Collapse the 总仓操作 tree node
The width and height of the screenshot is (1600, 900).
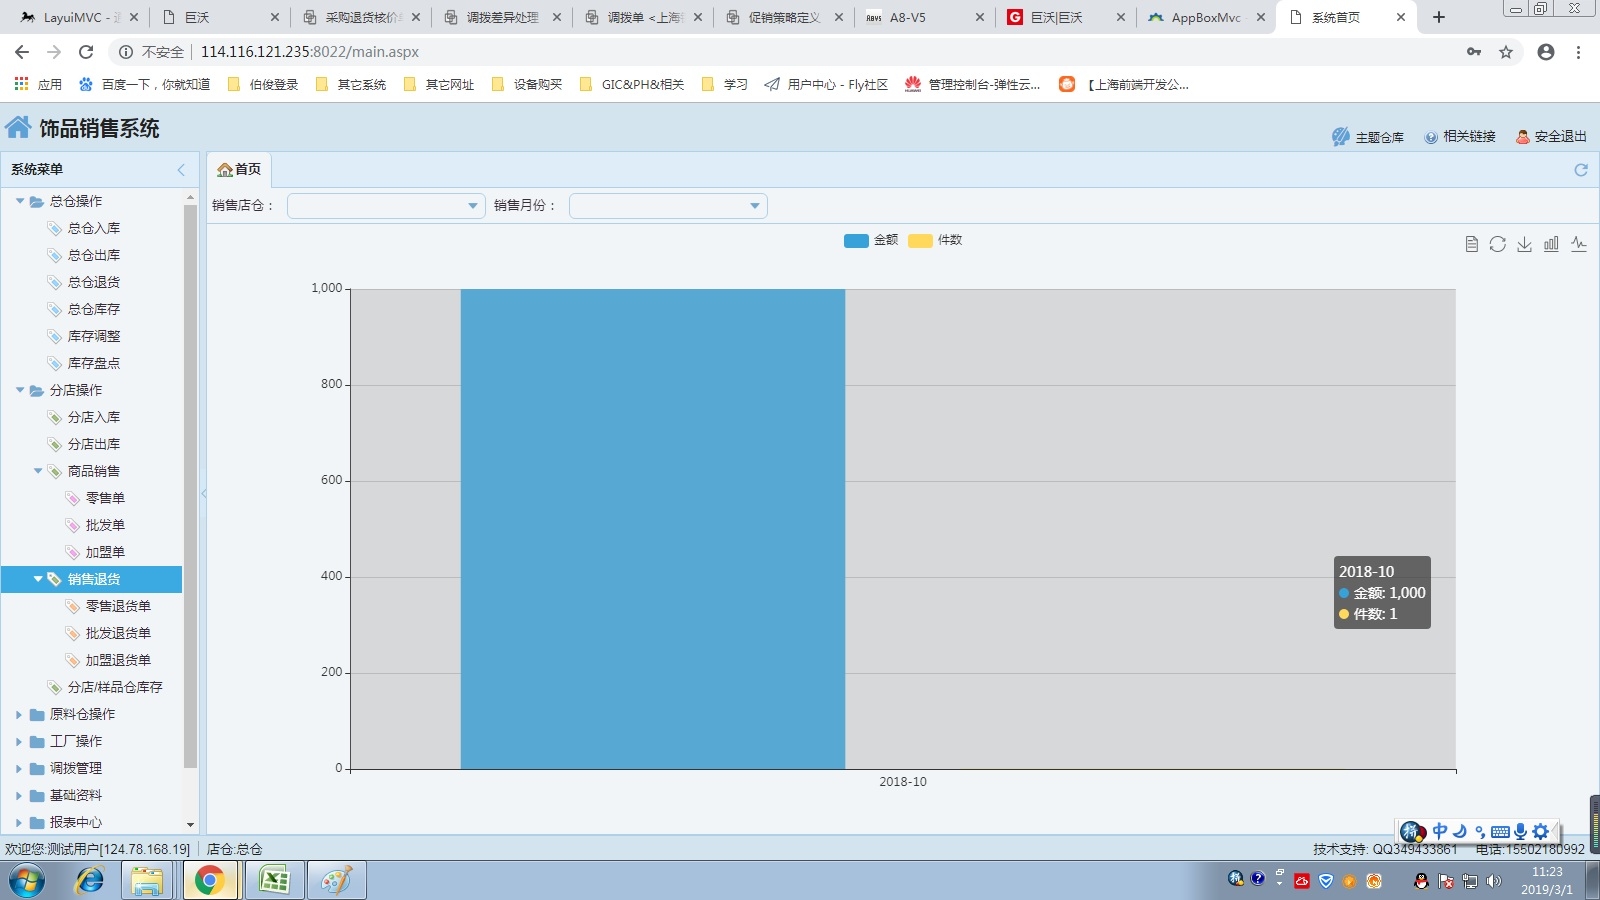(20, 201)
